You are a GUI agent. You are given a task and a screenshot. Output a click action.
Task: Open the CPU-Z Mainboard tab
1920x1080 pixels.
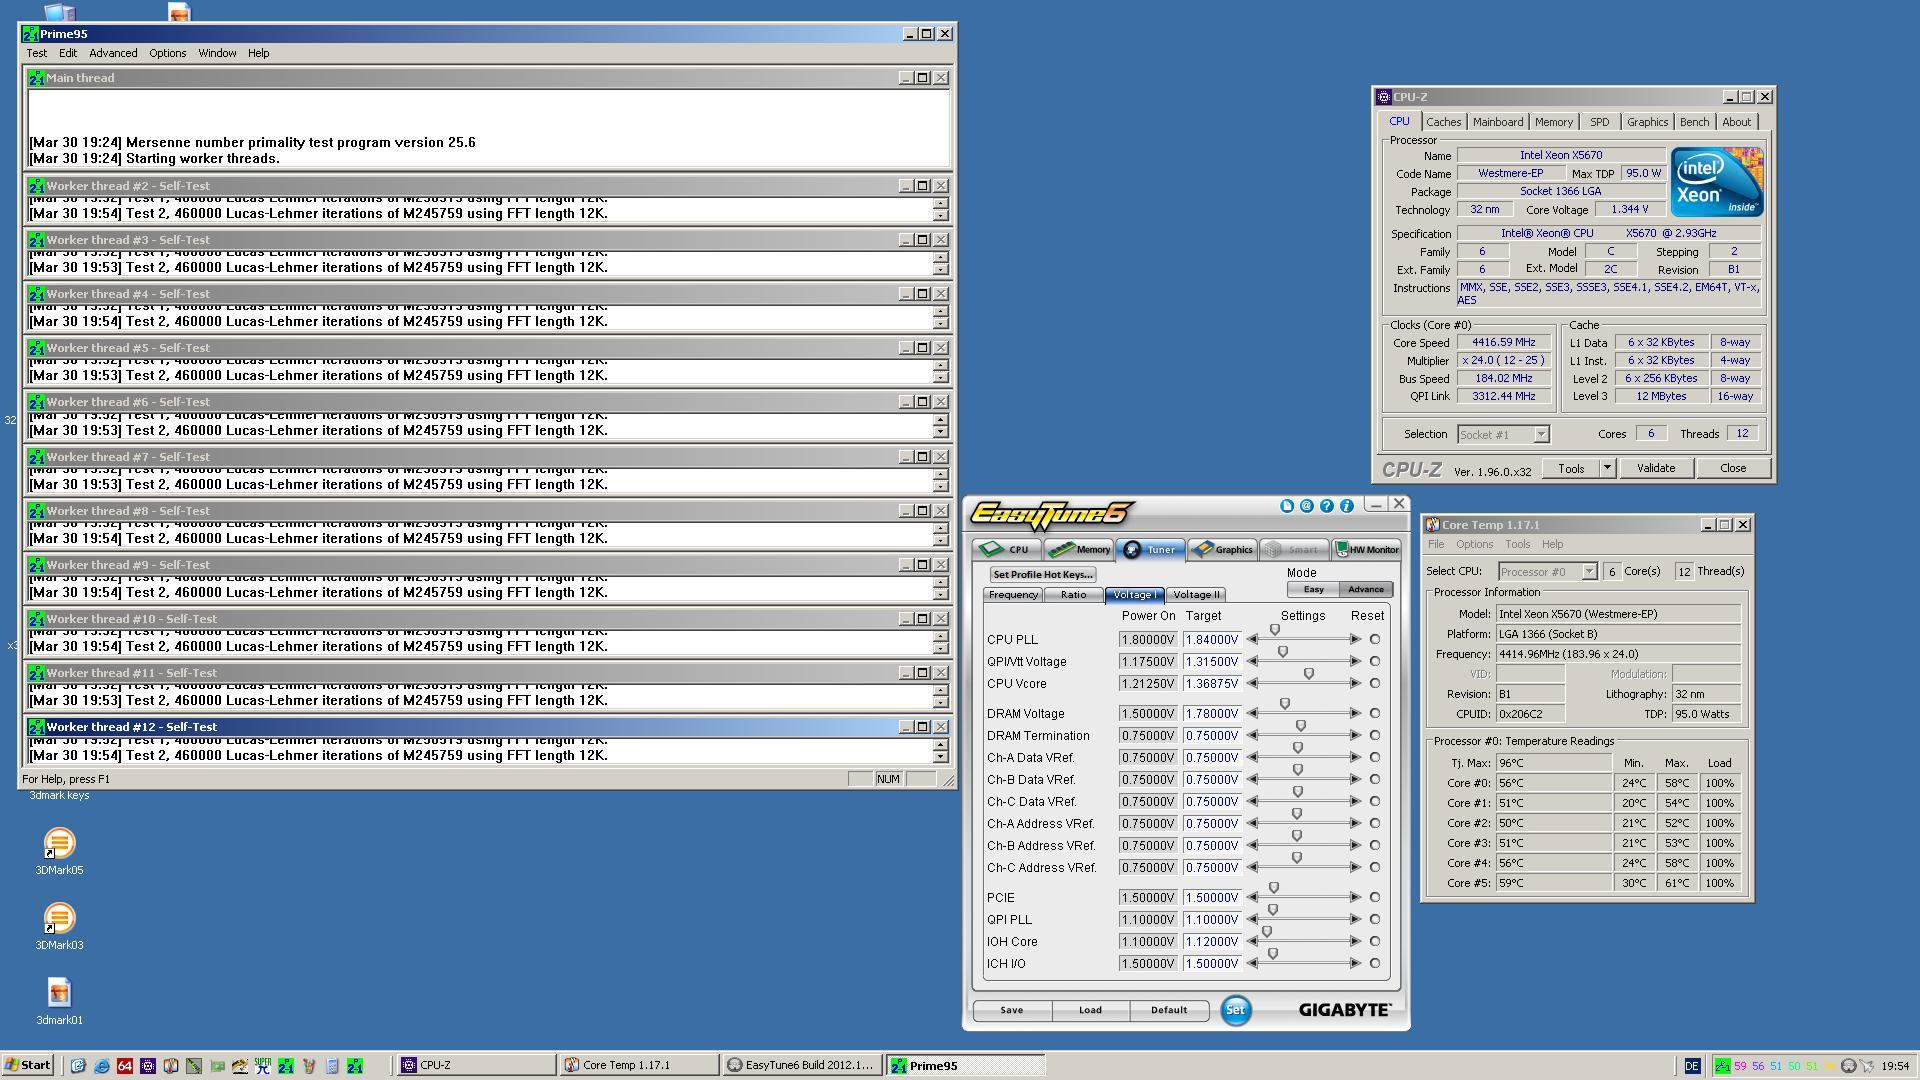[1497, 122]
